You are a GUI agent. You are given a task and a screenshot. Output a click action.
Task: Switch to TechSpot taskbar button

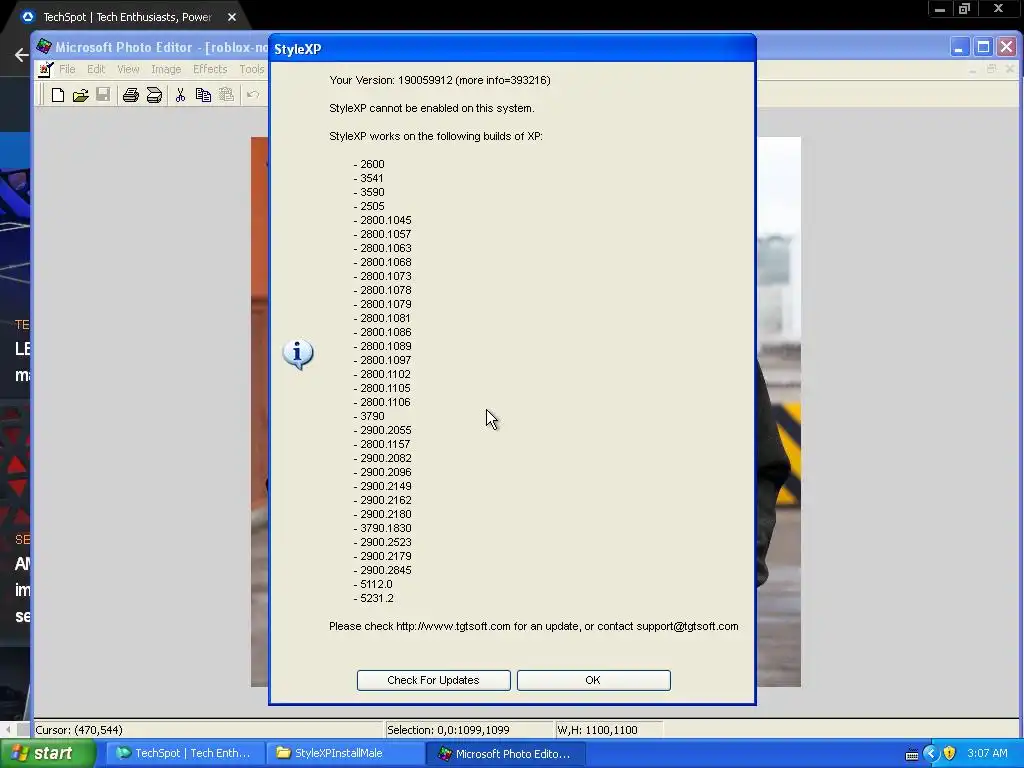(184, 753)
